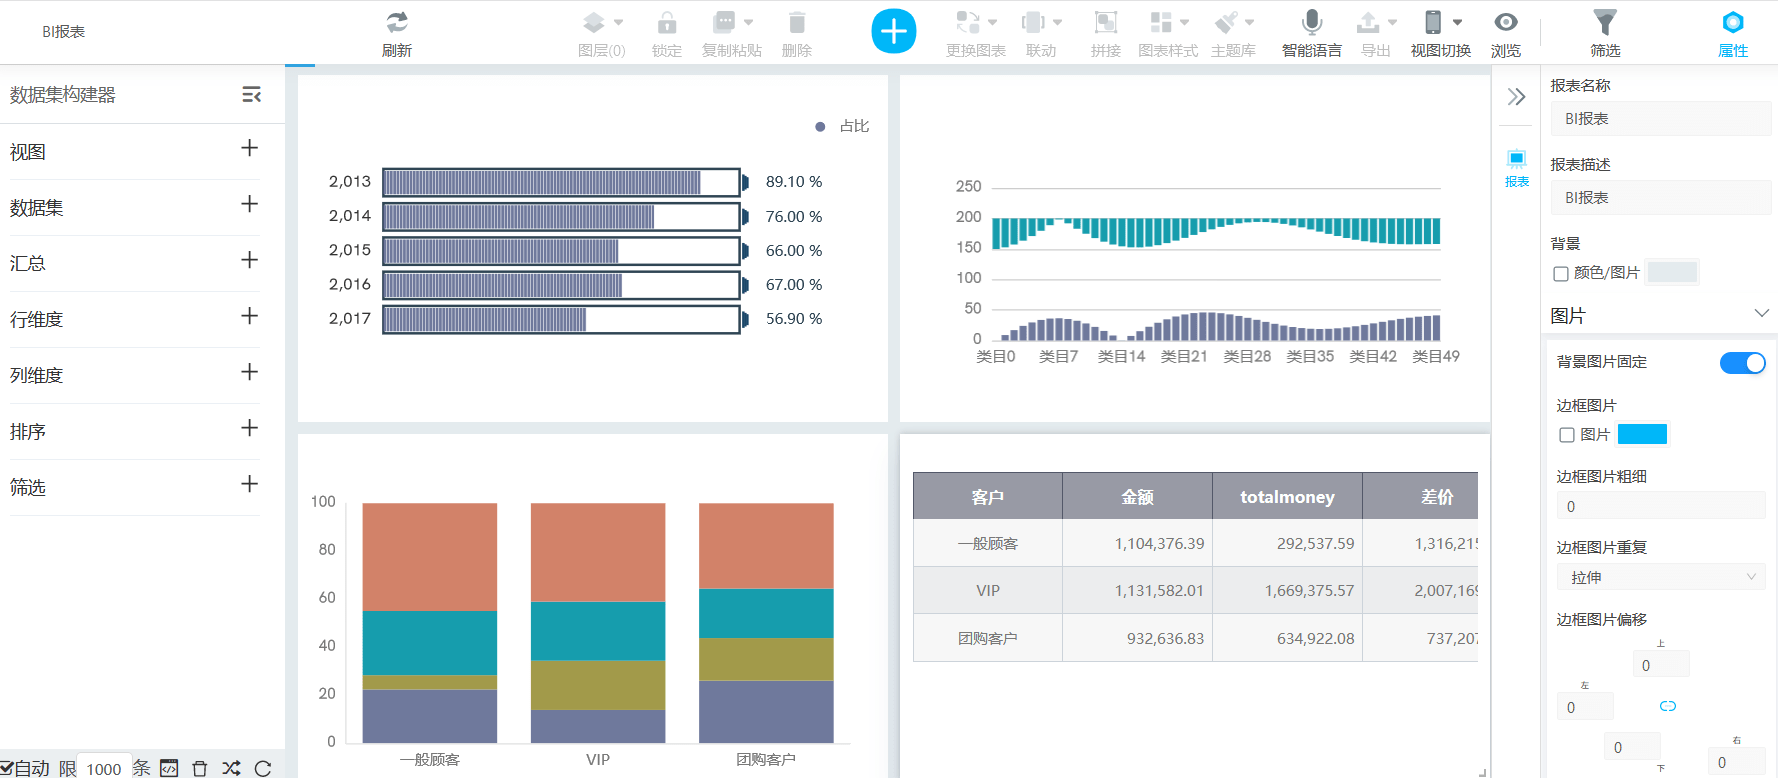1778x778 pixels.
Task: Add a new 行维度 with the plus button
Action: 249,316
